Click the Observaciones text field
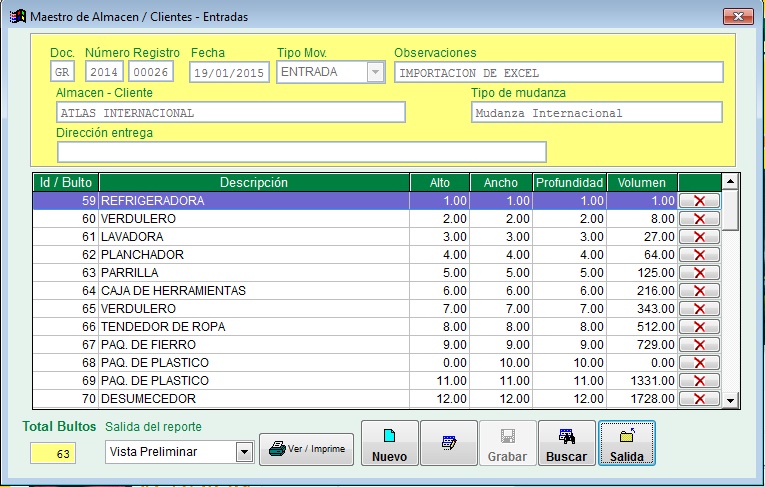 pyautogui.click(x=558, y=72)
